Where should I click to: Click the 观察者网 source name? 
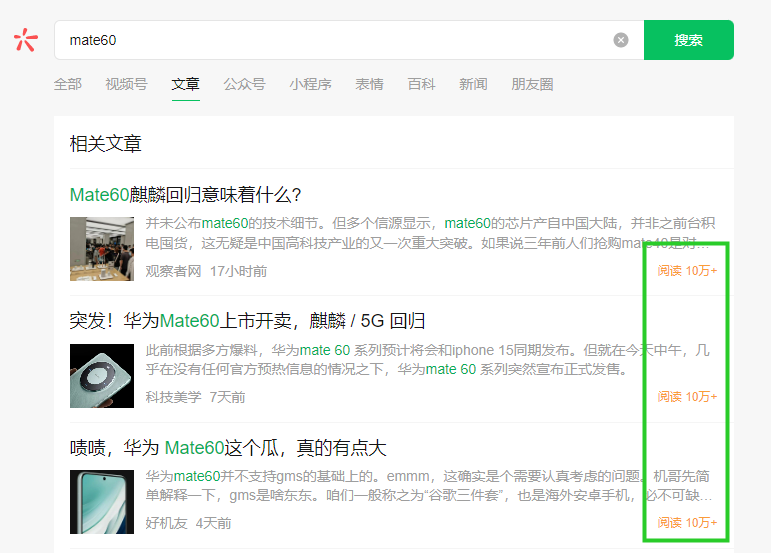(173, 271)
